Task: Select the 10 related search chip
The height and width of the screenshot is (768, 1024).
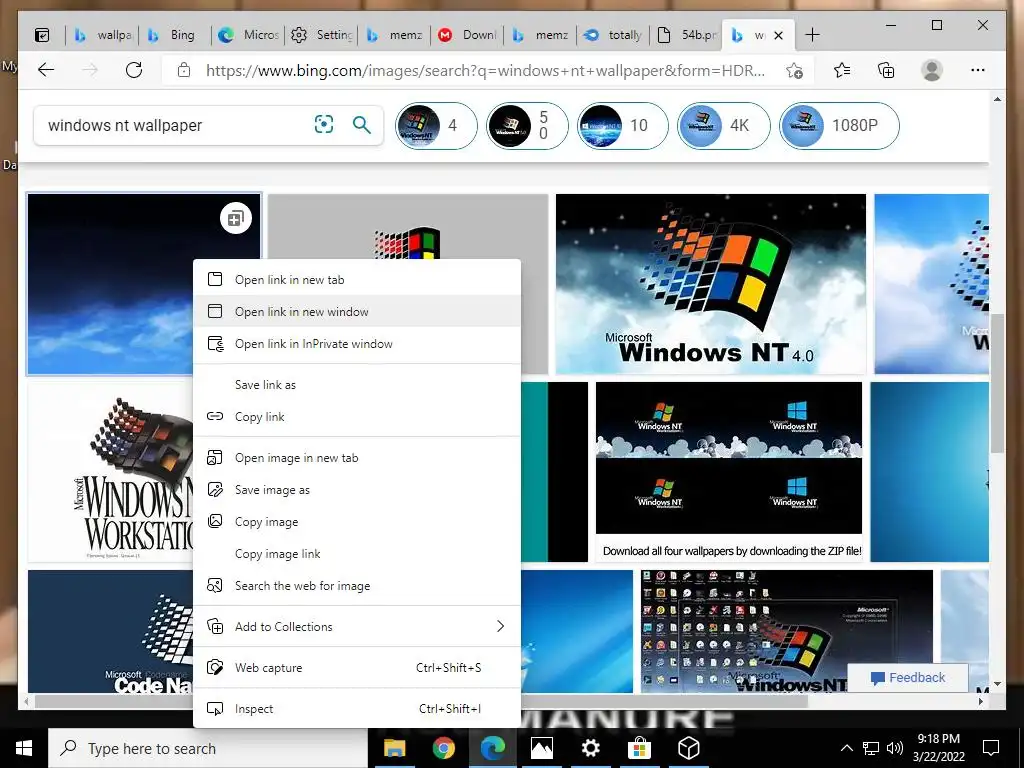Action: (623, 125)
